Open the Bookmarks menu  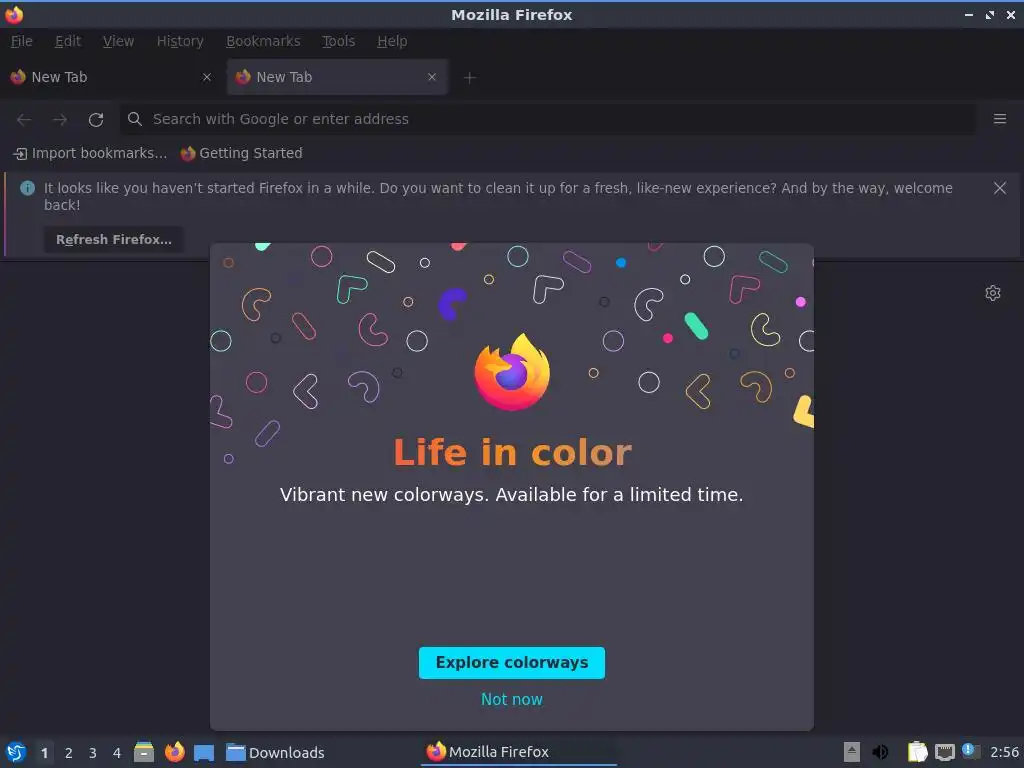tap(263, 41)
